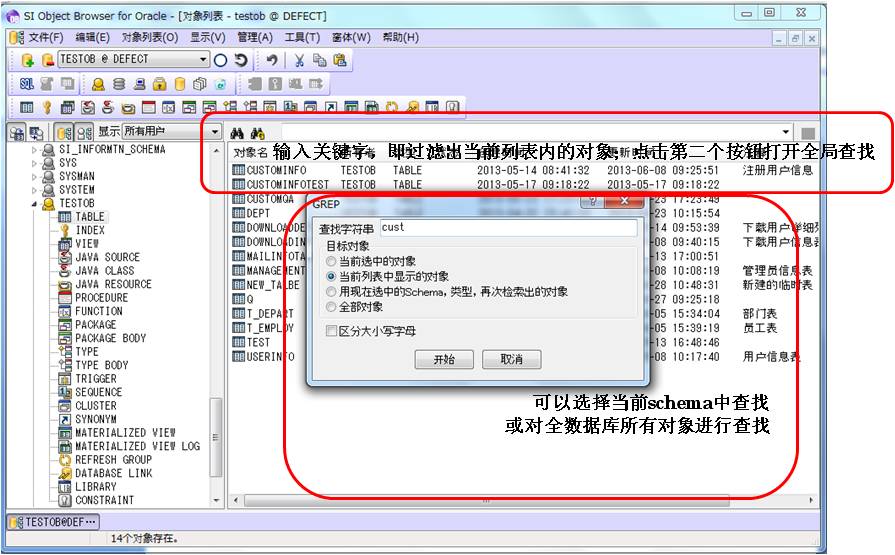895x555 pixels.
Task: Click the paste clipboard icon
Action: [340, 60]
